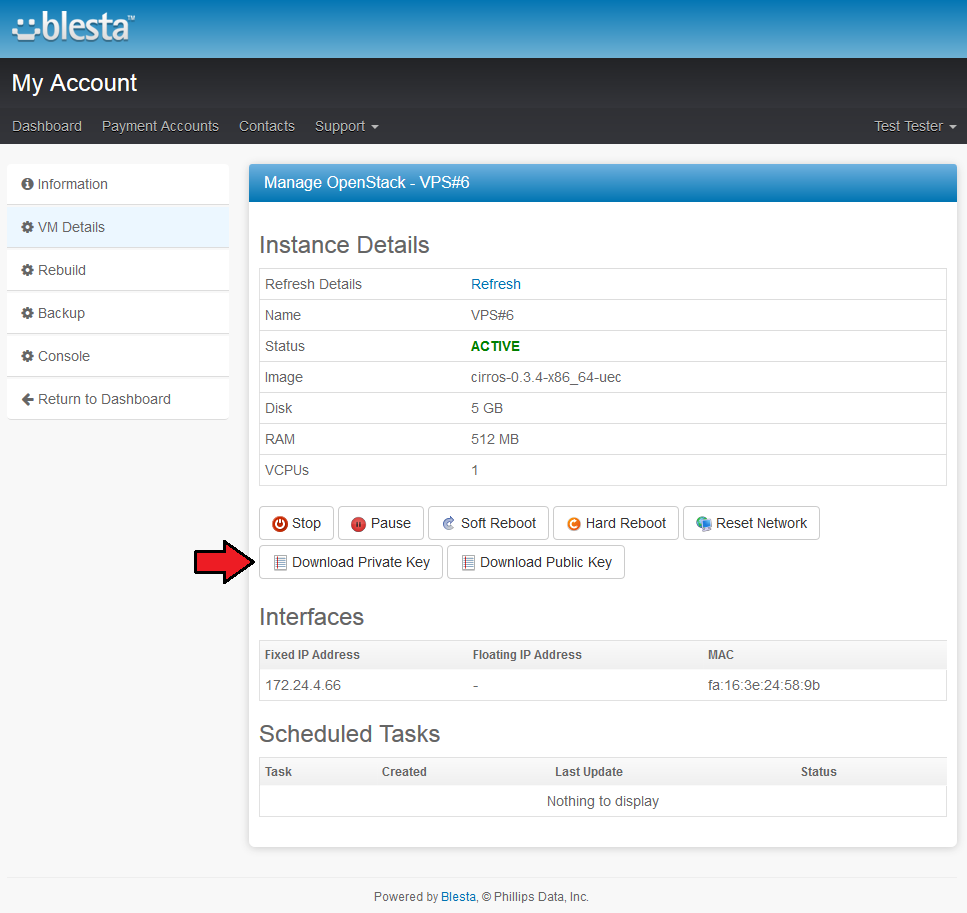Viewport: 967px width, 913px height.
Task: Click the Download Public Key document icon
Action: point(468,563)
